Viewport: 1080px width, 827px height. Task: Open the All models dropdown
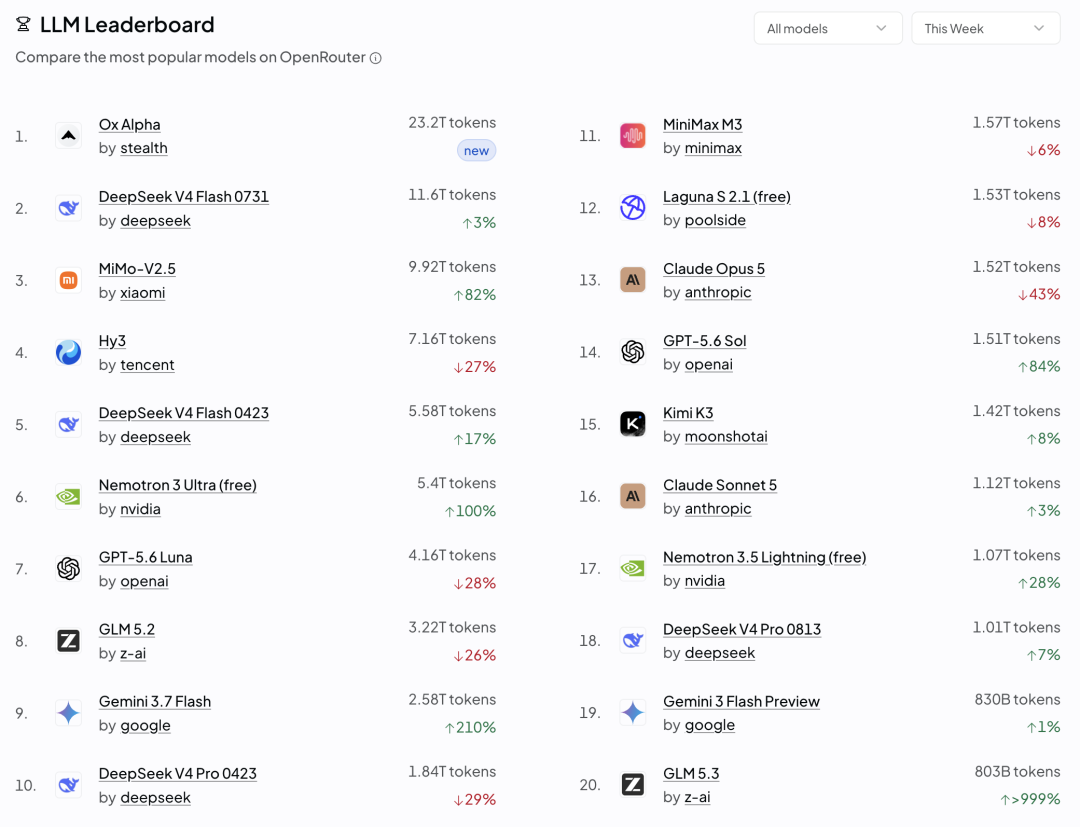point(828,28)
